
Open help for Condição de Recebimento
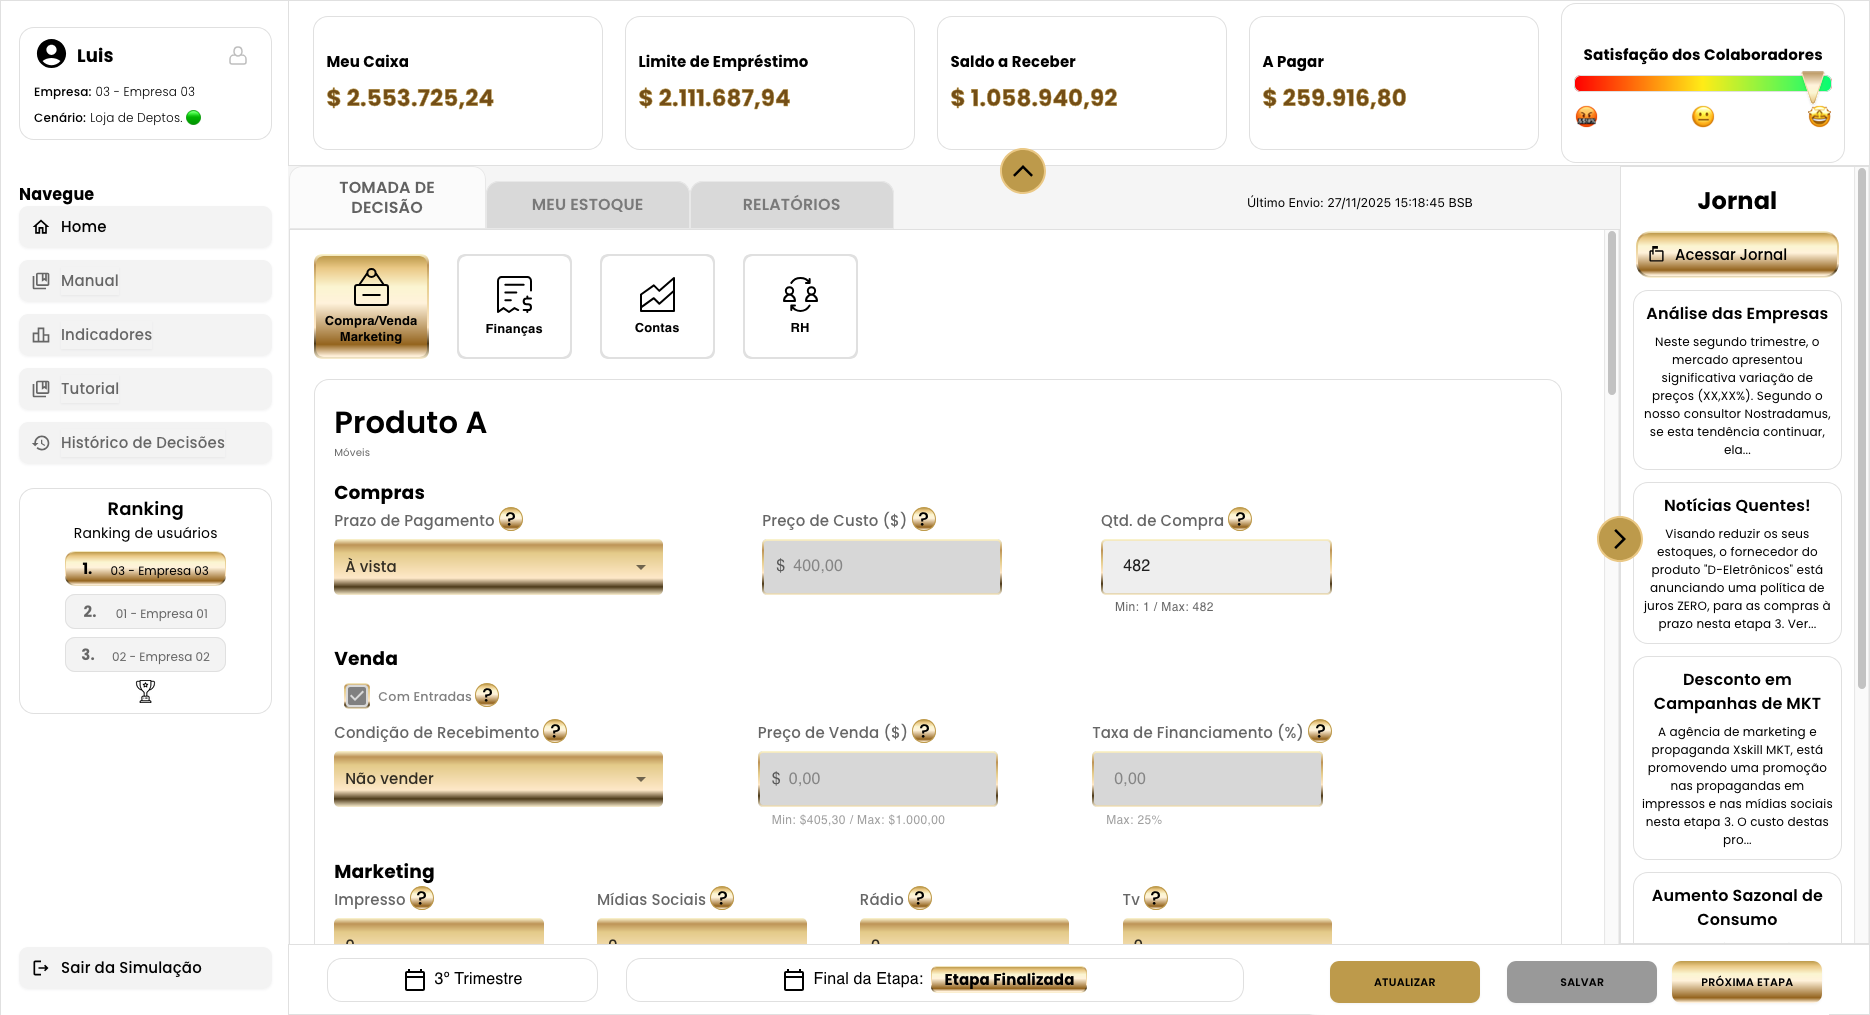pyautogui.click(x=555, y=731)
